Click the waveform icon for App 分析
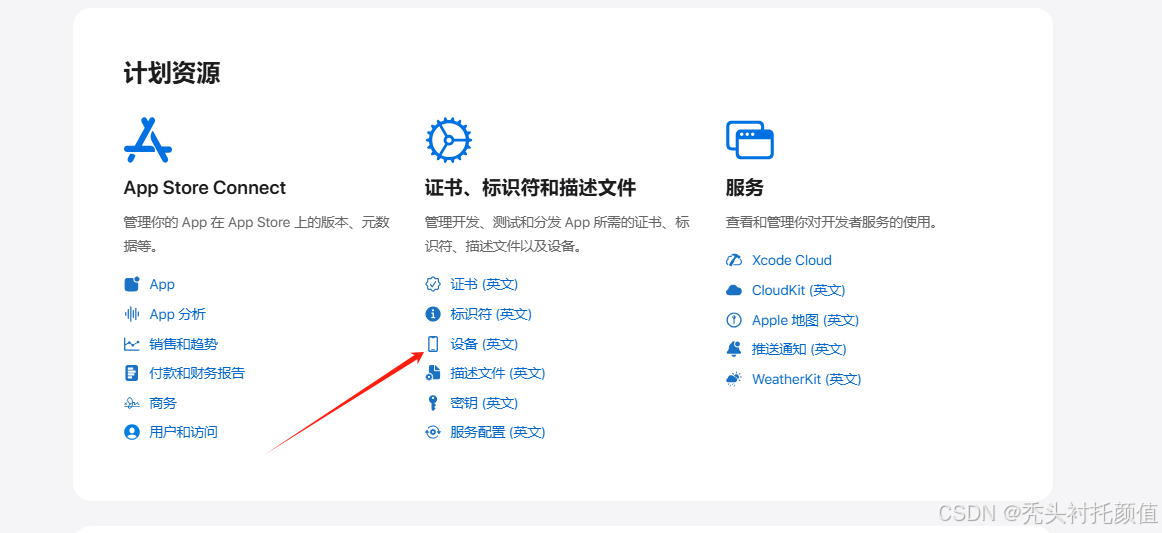Screen dimensions: 1162x533 132,314
